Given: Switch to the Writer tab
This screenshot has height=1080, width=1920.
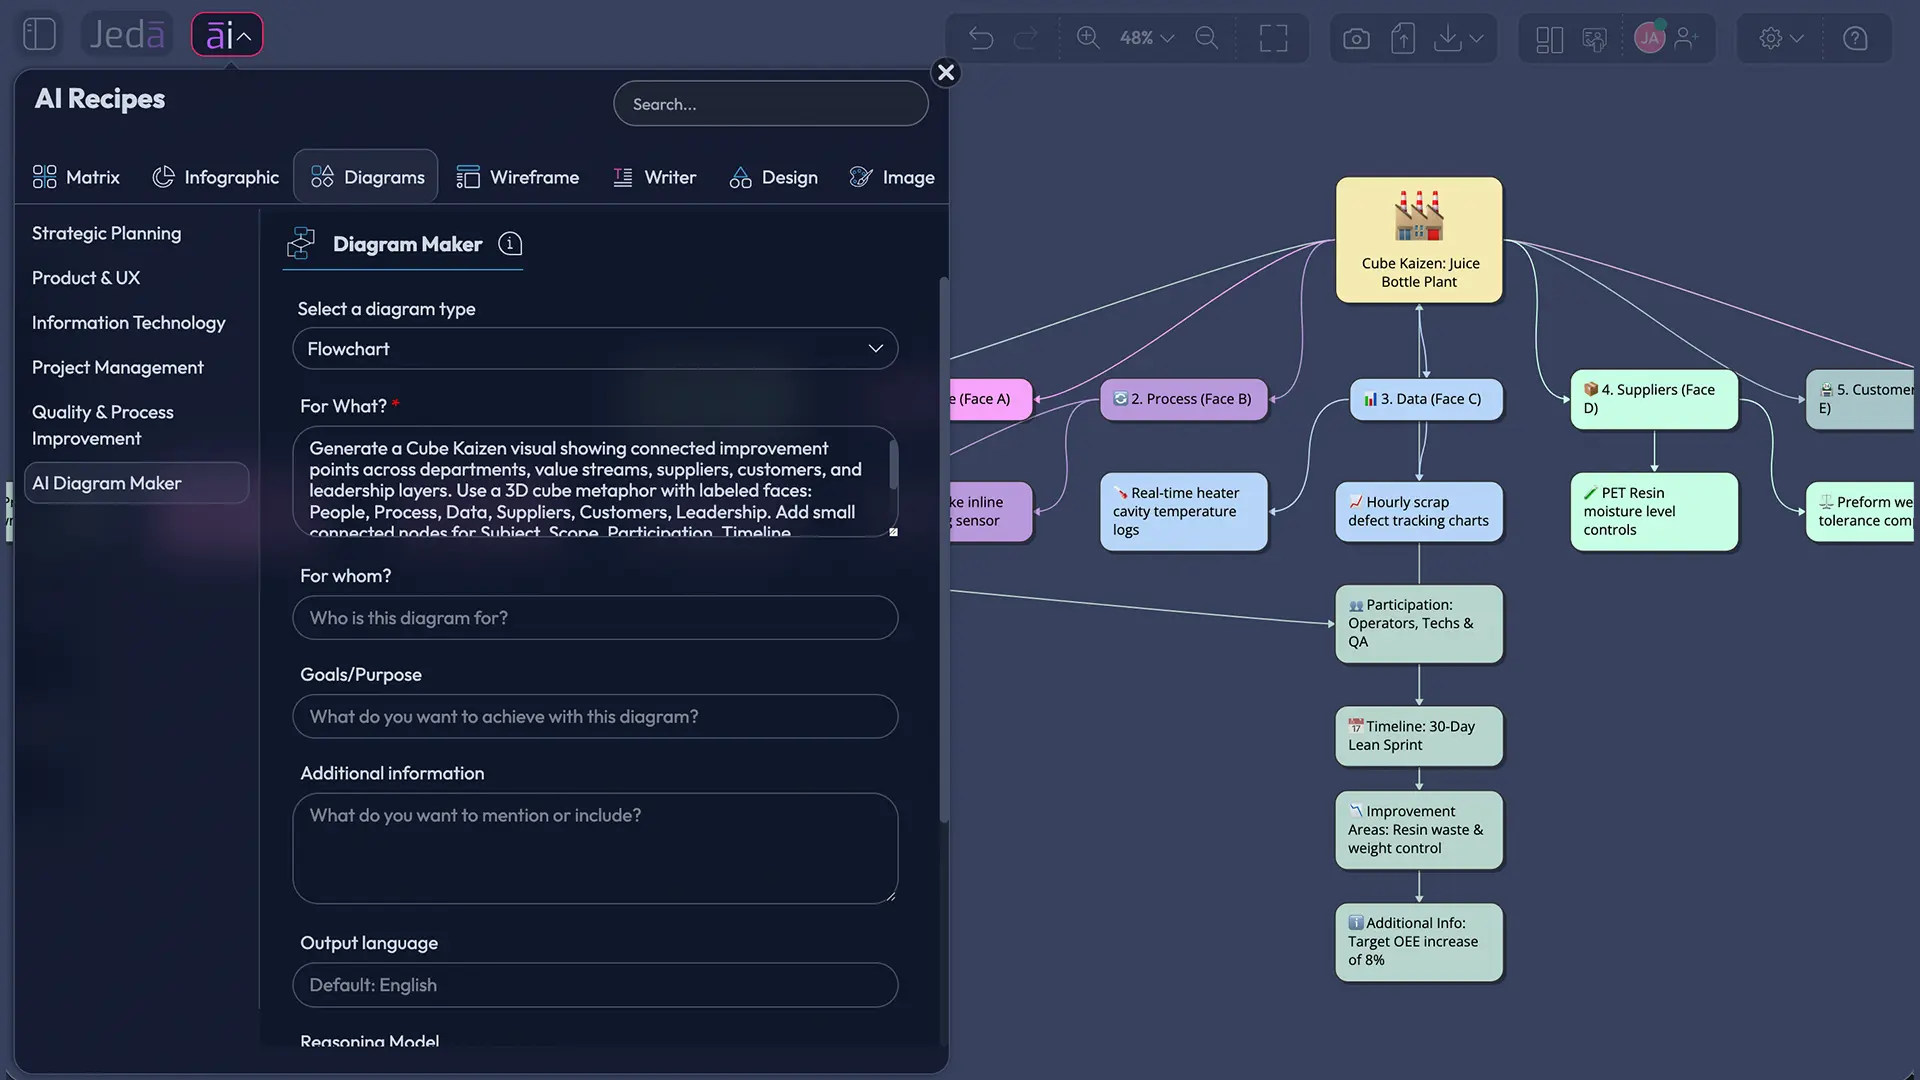Looking at the screenshot, I should pyautogui.click(x=654, y=177).
